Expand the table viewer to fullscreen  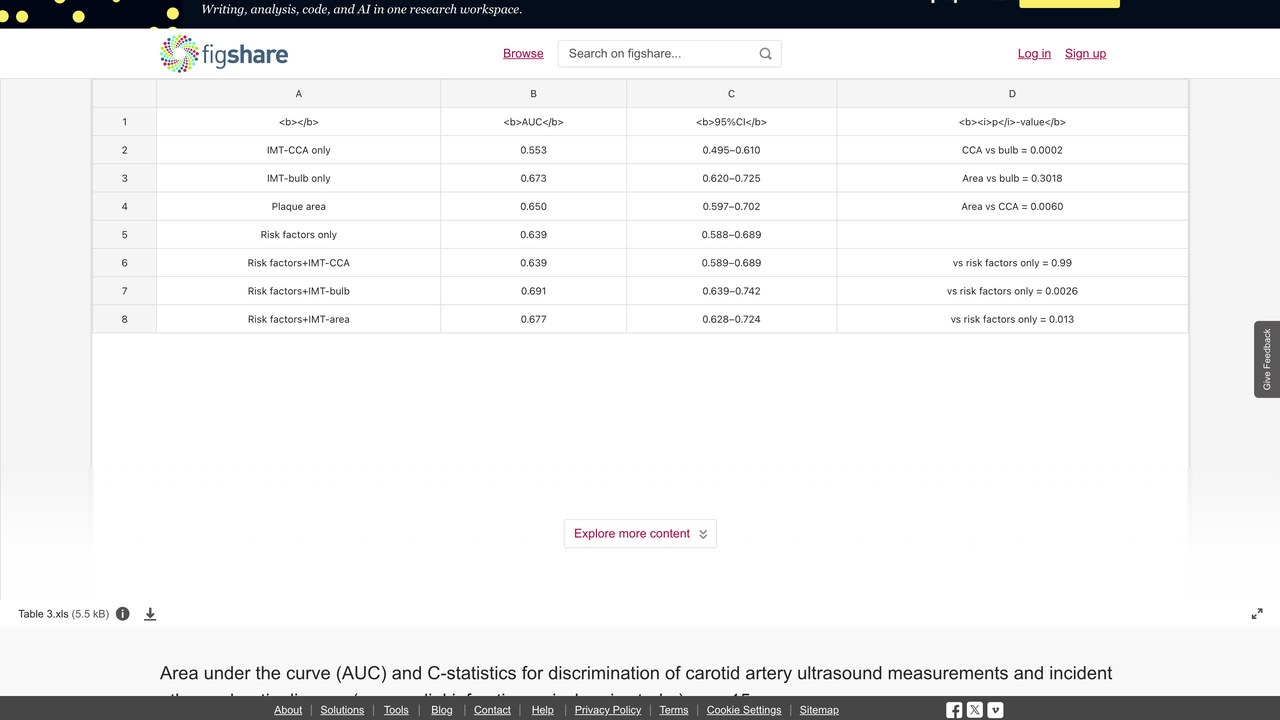tap(1257, 614)
